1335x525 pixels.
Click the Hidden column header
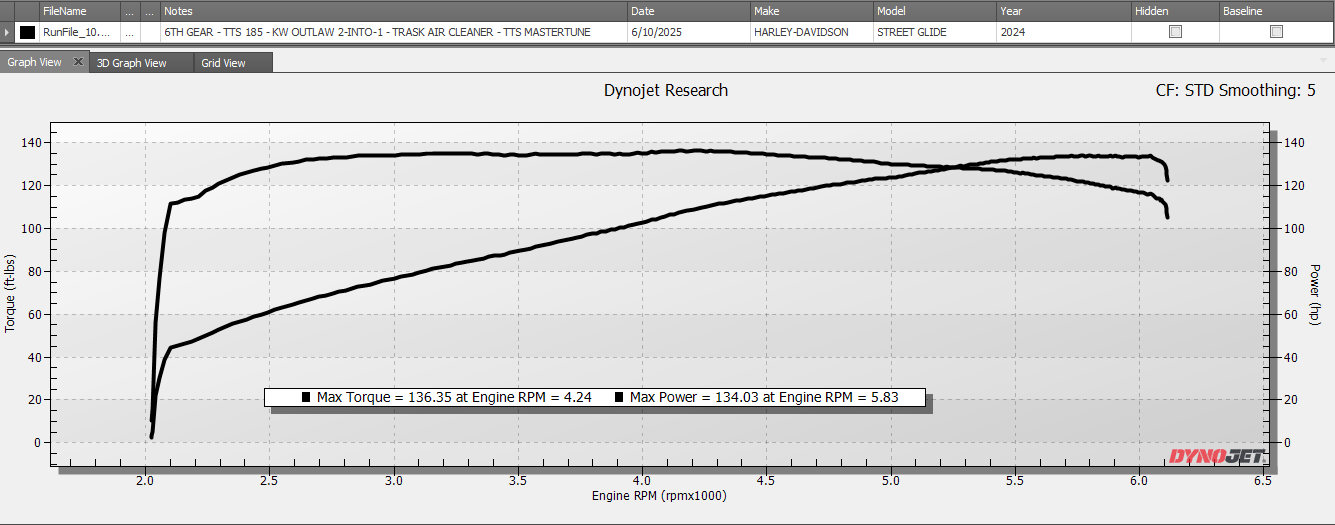(x=1175, y=11)
